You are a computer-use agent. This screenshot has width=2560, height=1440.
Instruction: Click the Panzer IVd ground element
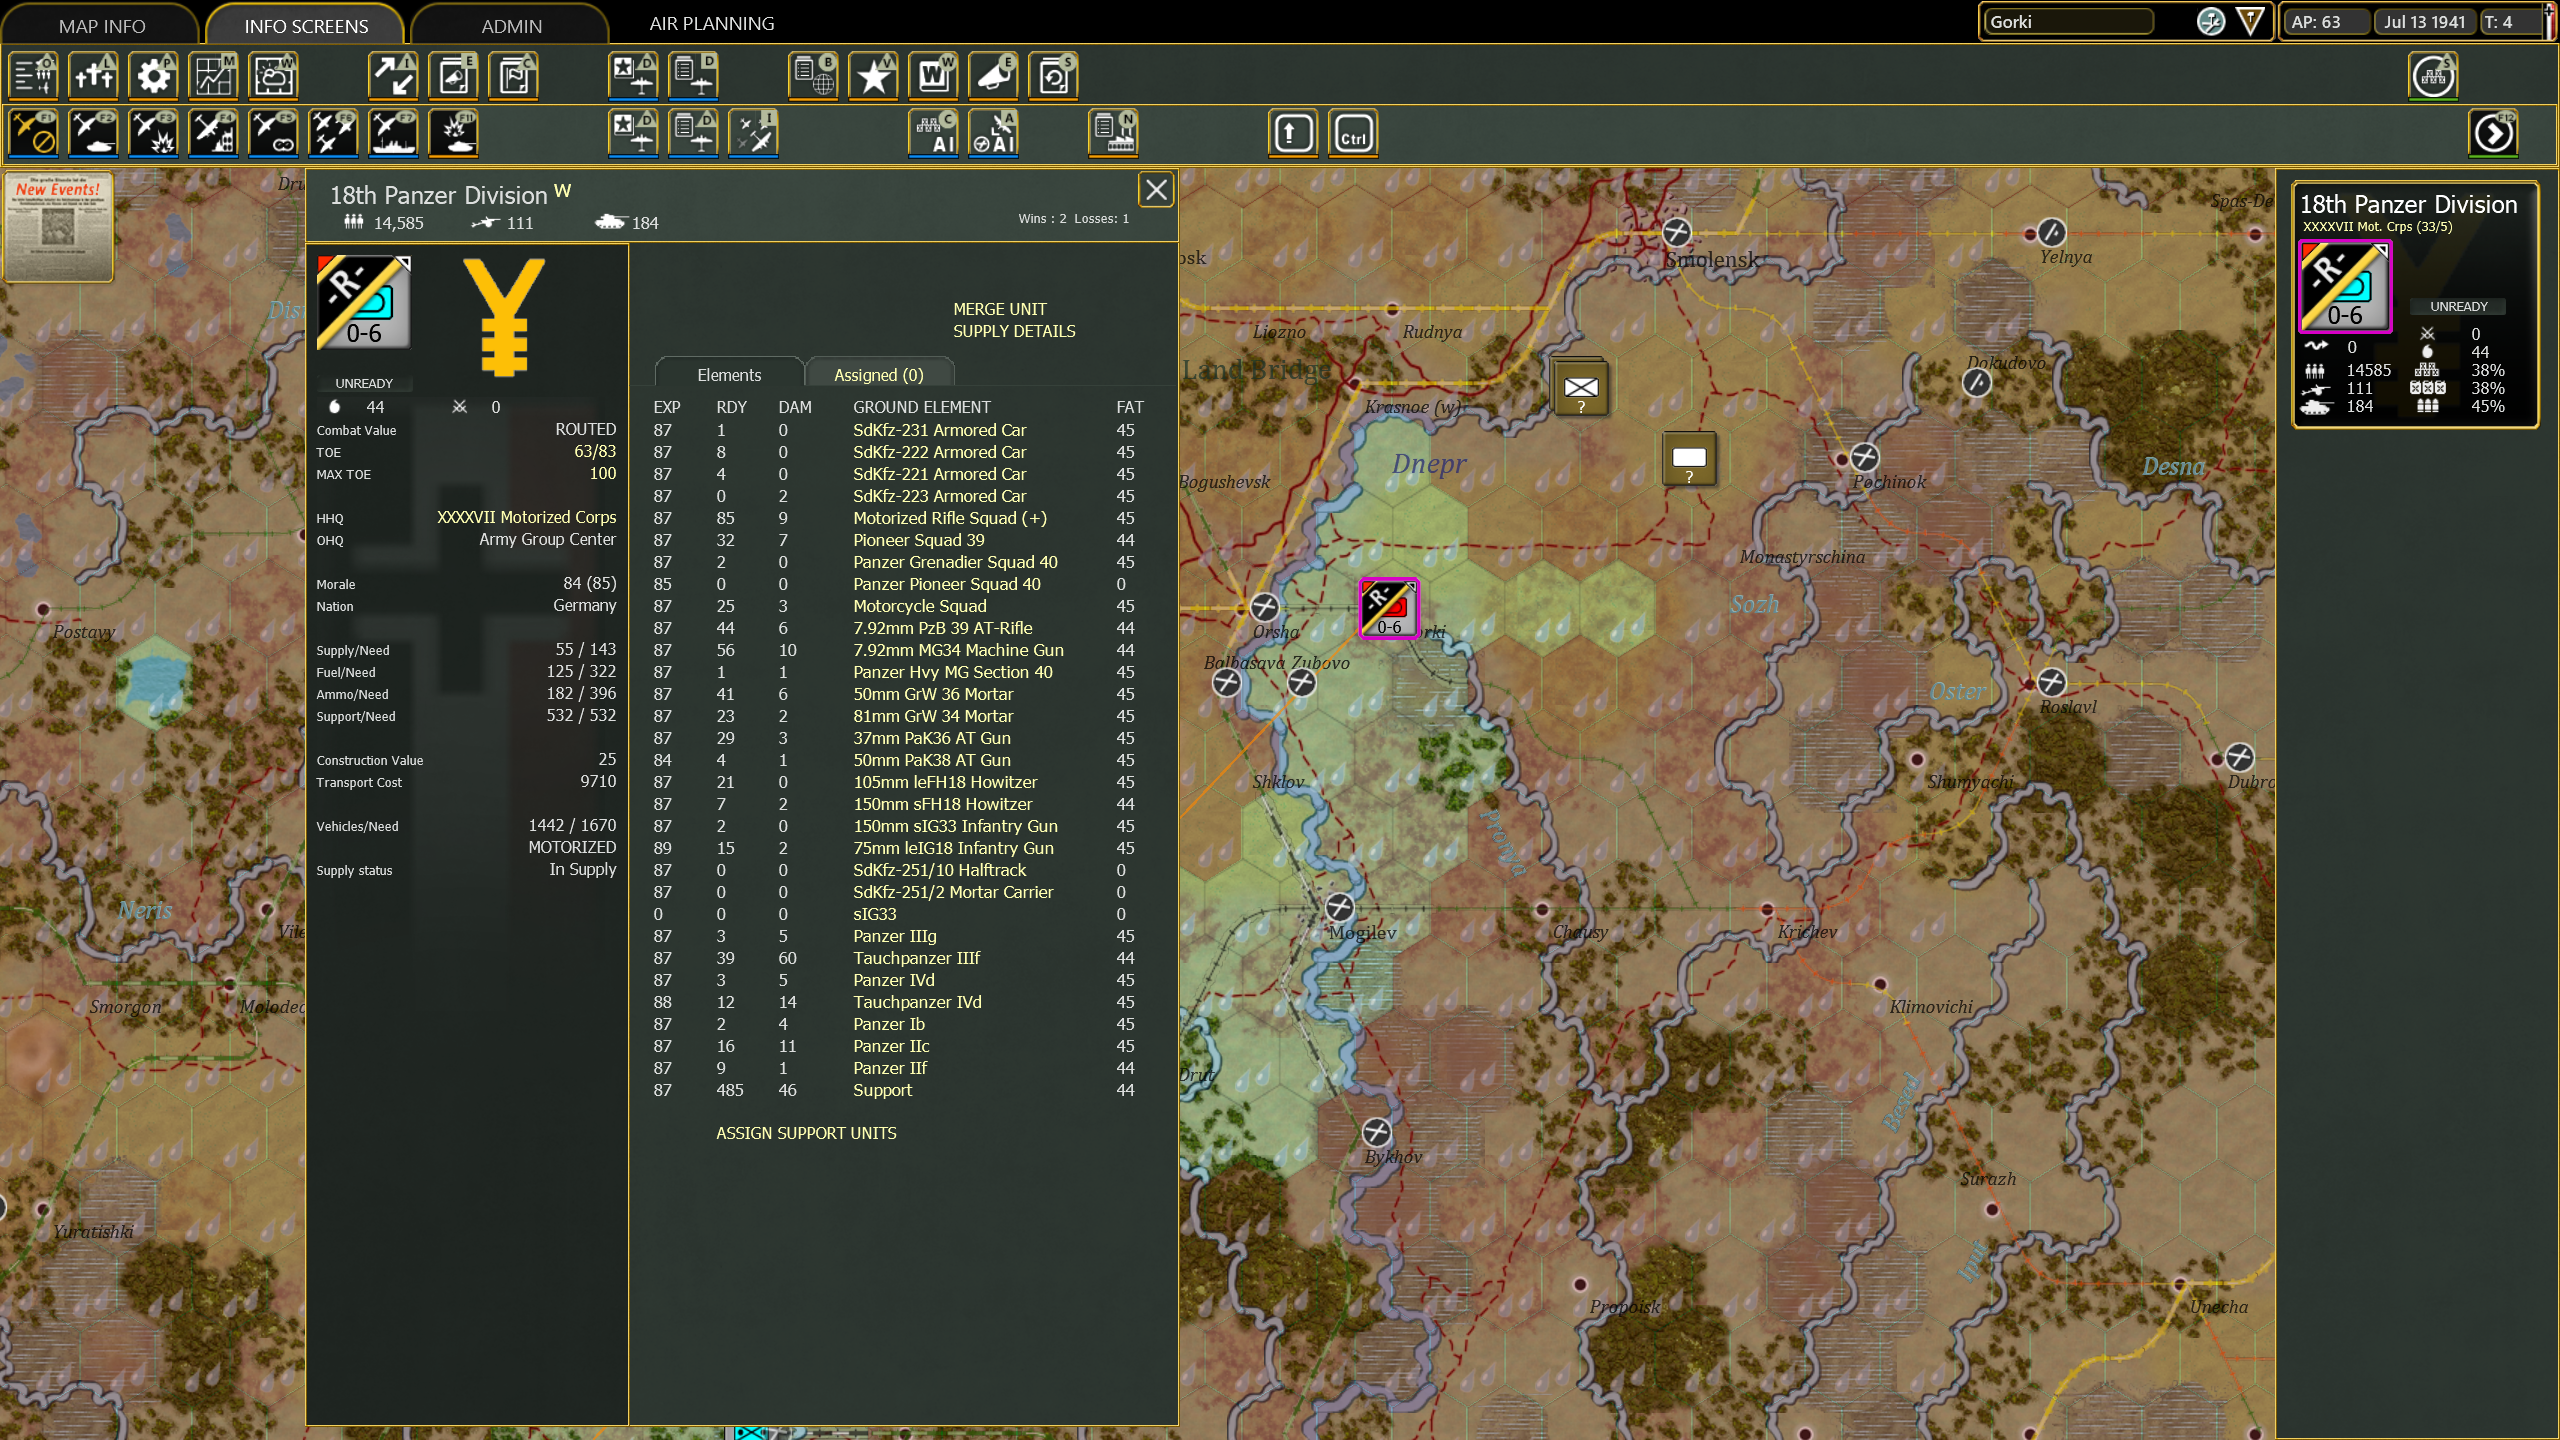click(x=893, y=980)
